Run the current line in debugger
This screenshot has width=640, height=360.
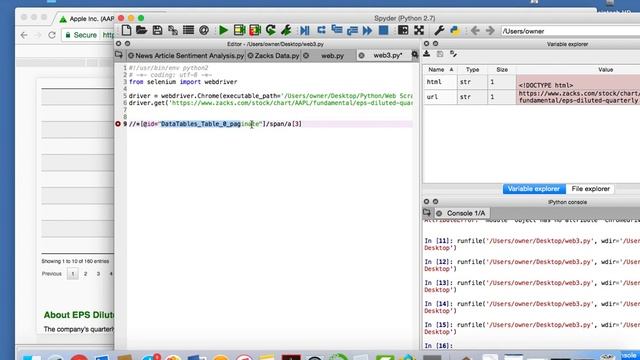click(x=321, y=30)
